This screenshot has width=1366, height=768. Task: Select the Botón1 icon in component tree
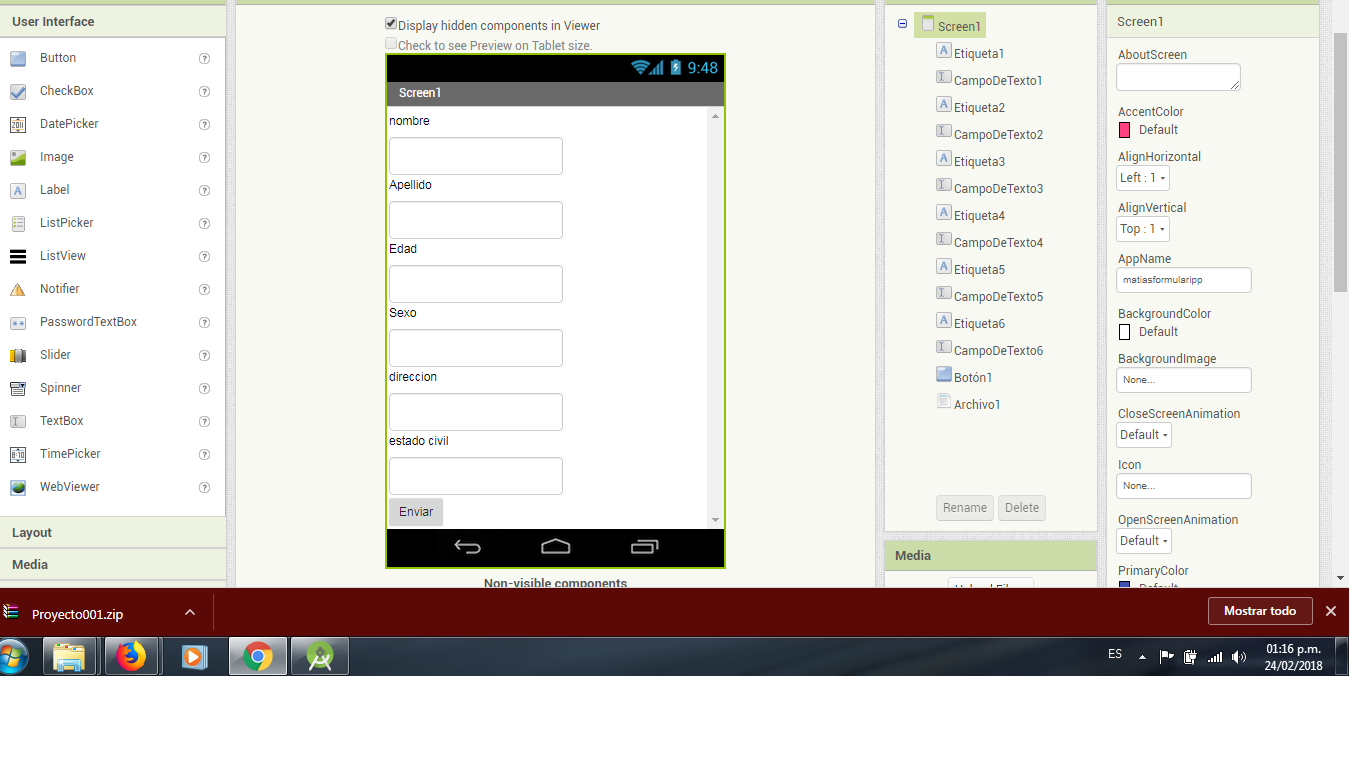pyautogui.click(x=943, y=374)
